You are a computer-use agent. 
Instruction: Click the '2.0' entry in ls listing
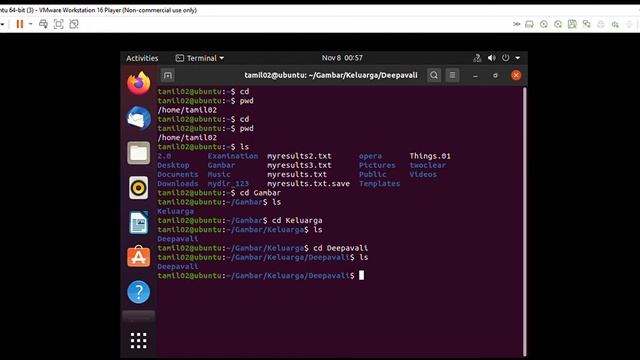(164, 156)
